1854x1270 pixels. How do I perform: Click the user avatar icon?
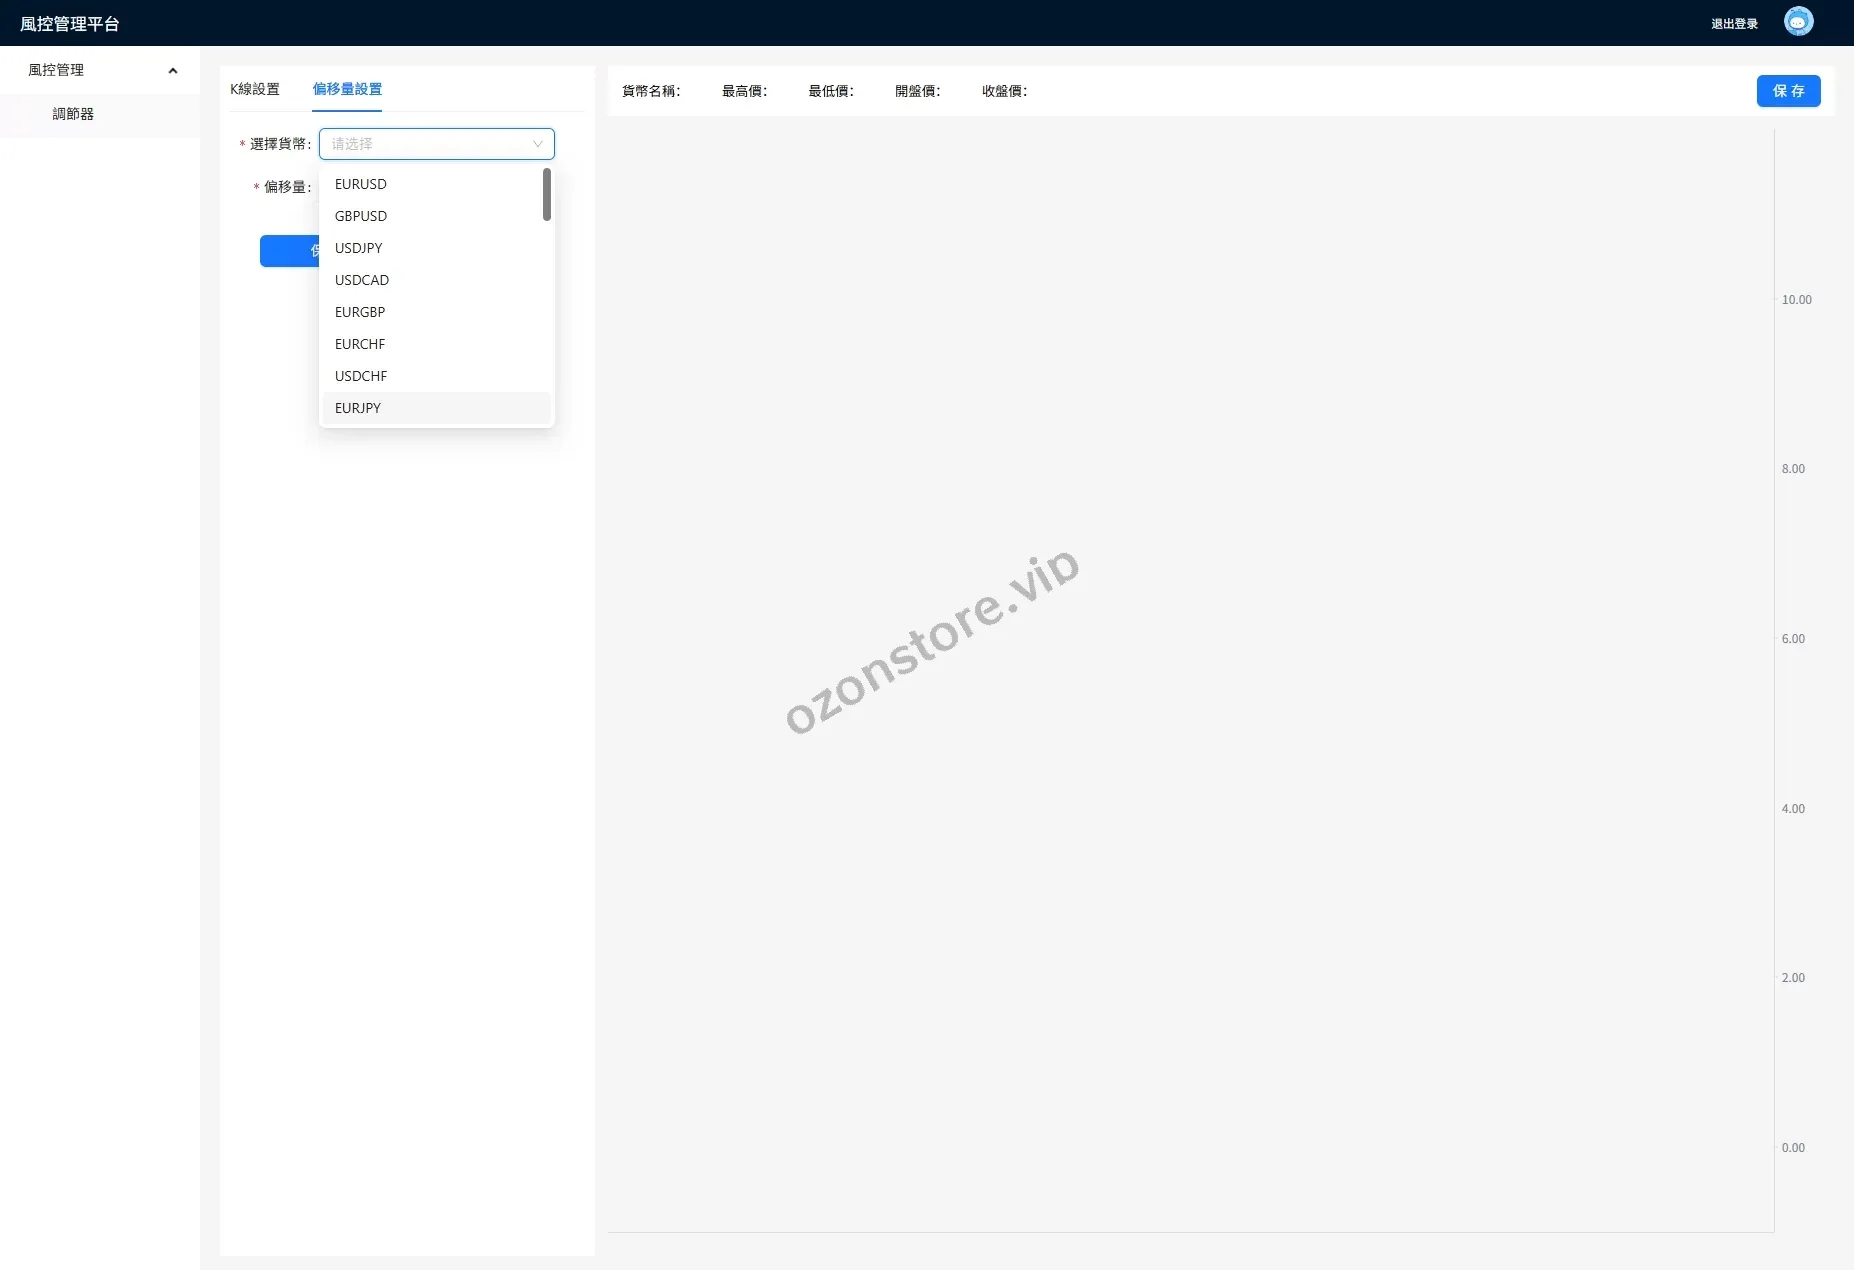[x=1798, y=22]
